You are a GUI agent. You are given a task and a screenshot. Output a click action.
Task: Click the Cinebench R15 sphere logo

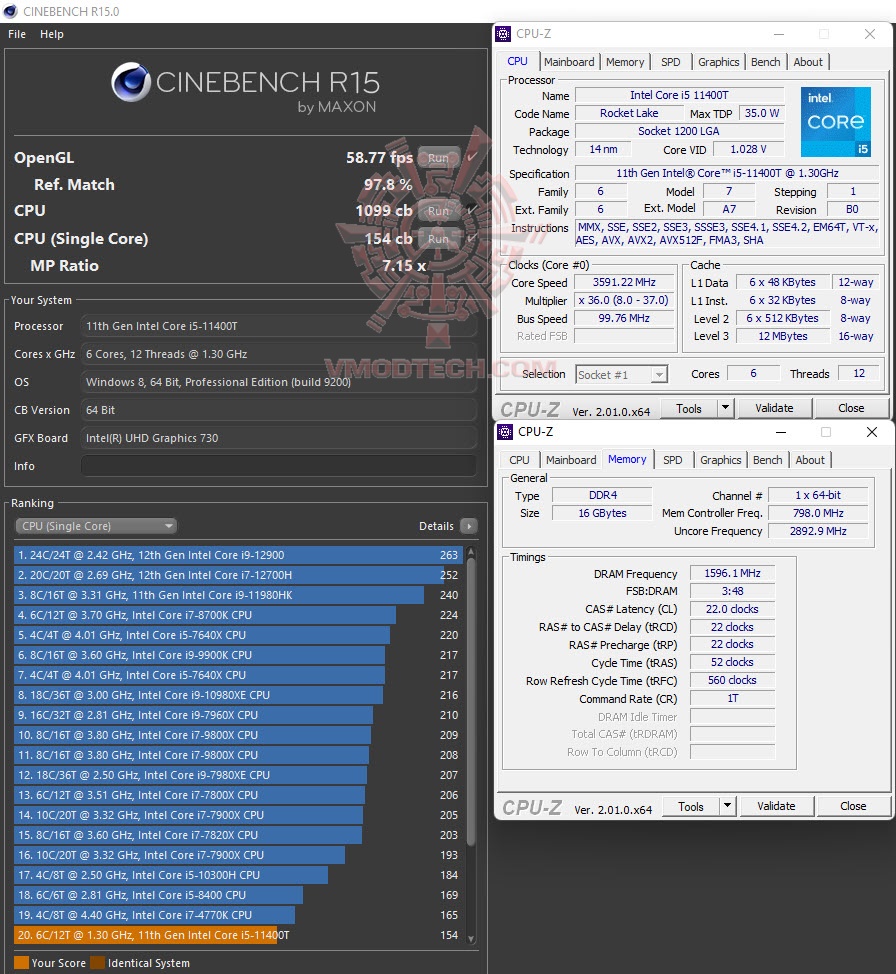coord(131,81)
